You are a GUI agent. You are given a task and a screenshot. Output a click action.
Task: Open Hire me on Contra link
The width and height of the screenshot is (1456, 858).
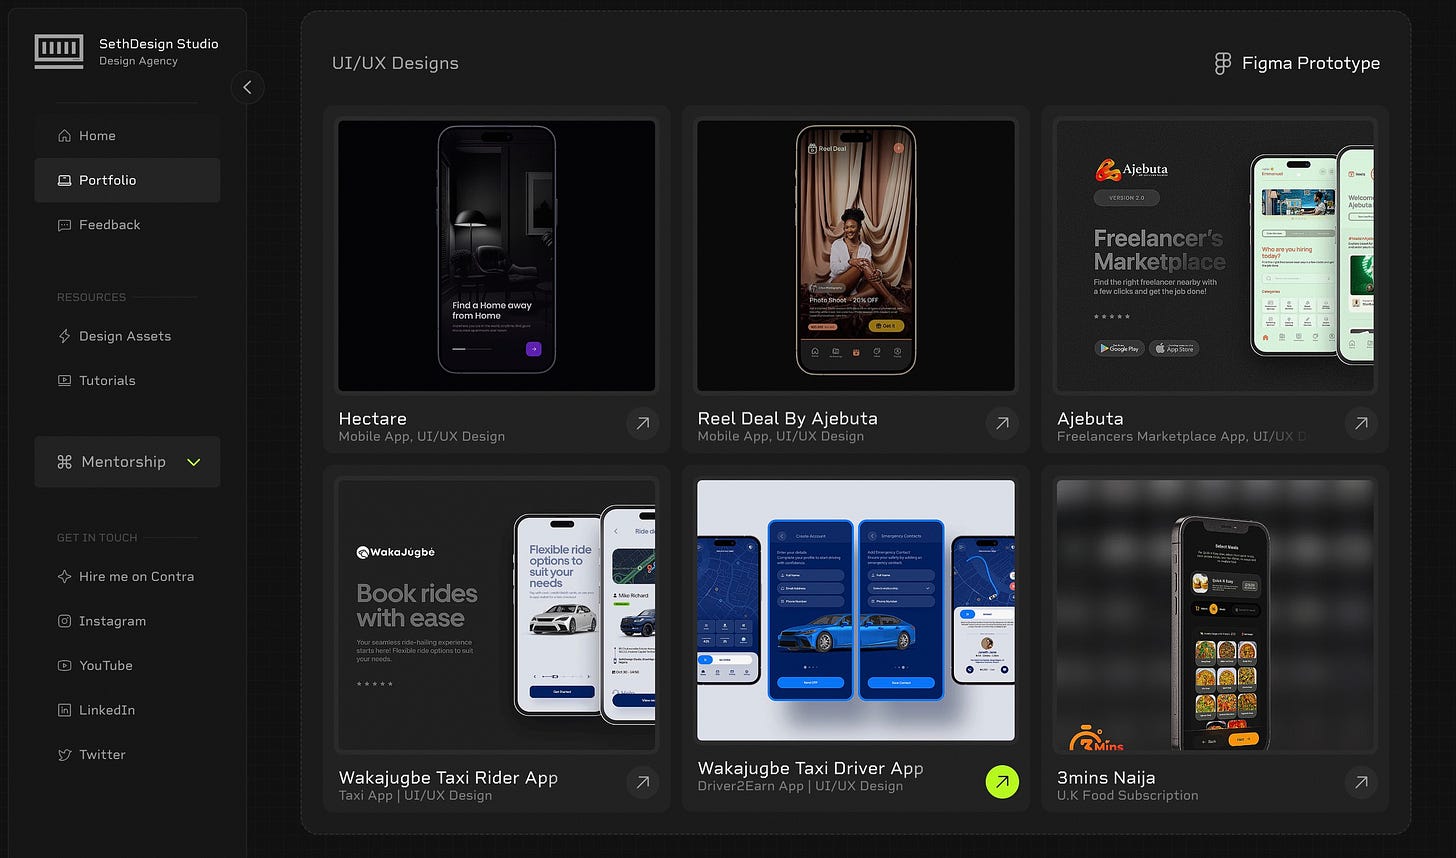(127, 577)
